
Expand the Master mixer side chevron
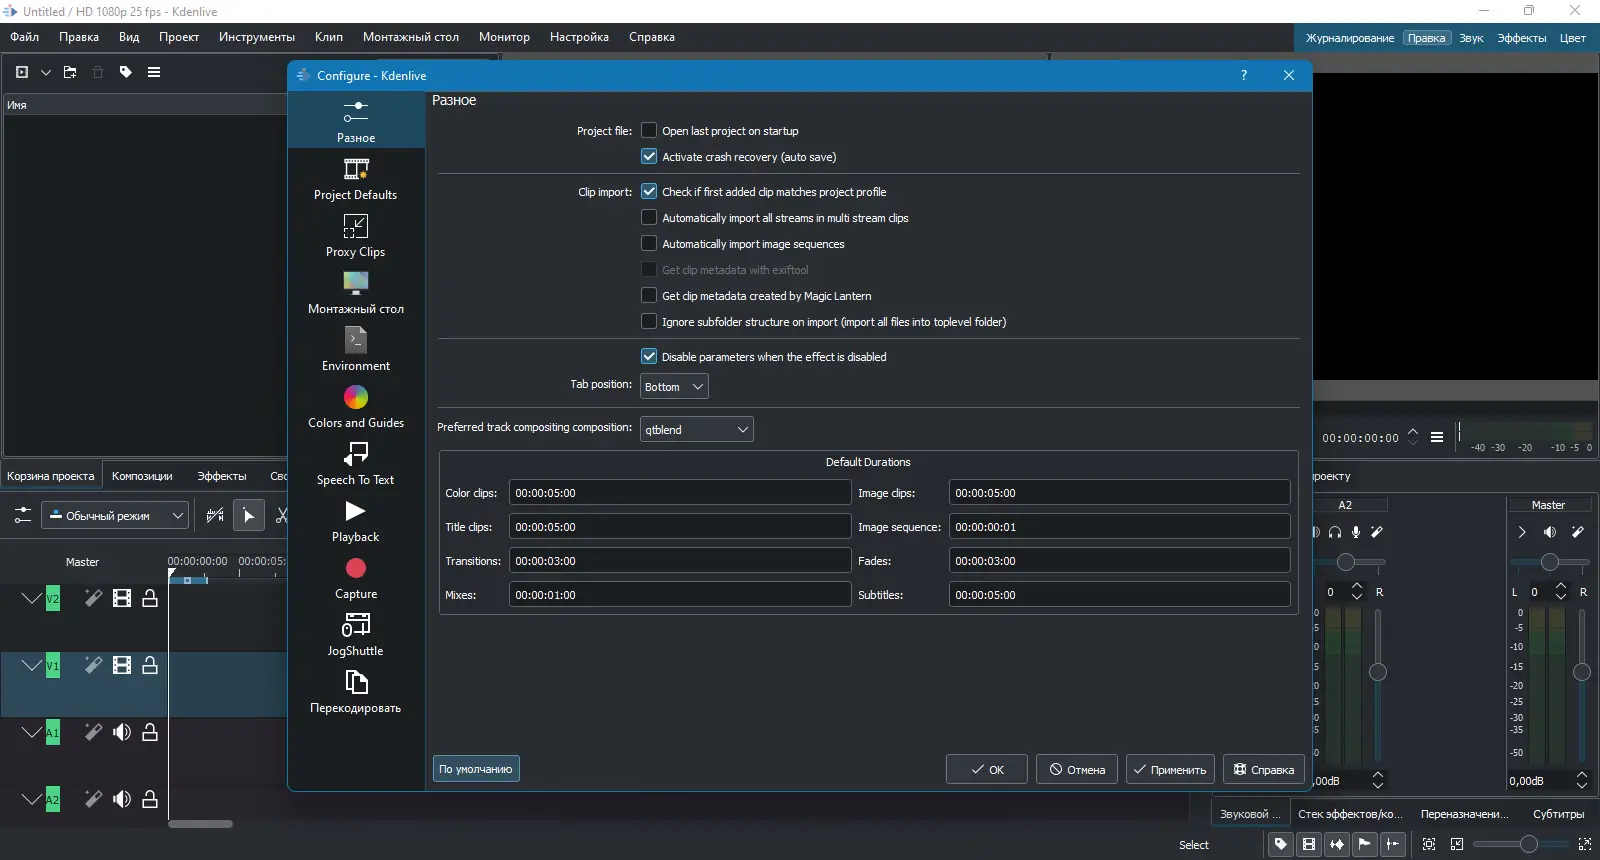(x=1522, y=532)
